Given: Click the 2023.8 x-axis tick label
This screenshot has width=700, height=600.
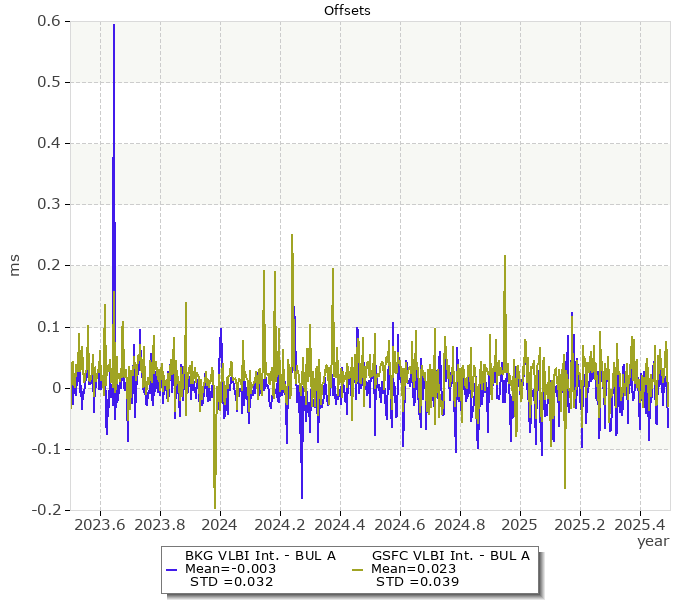Looking at the screenshot, I should [159, 525].
